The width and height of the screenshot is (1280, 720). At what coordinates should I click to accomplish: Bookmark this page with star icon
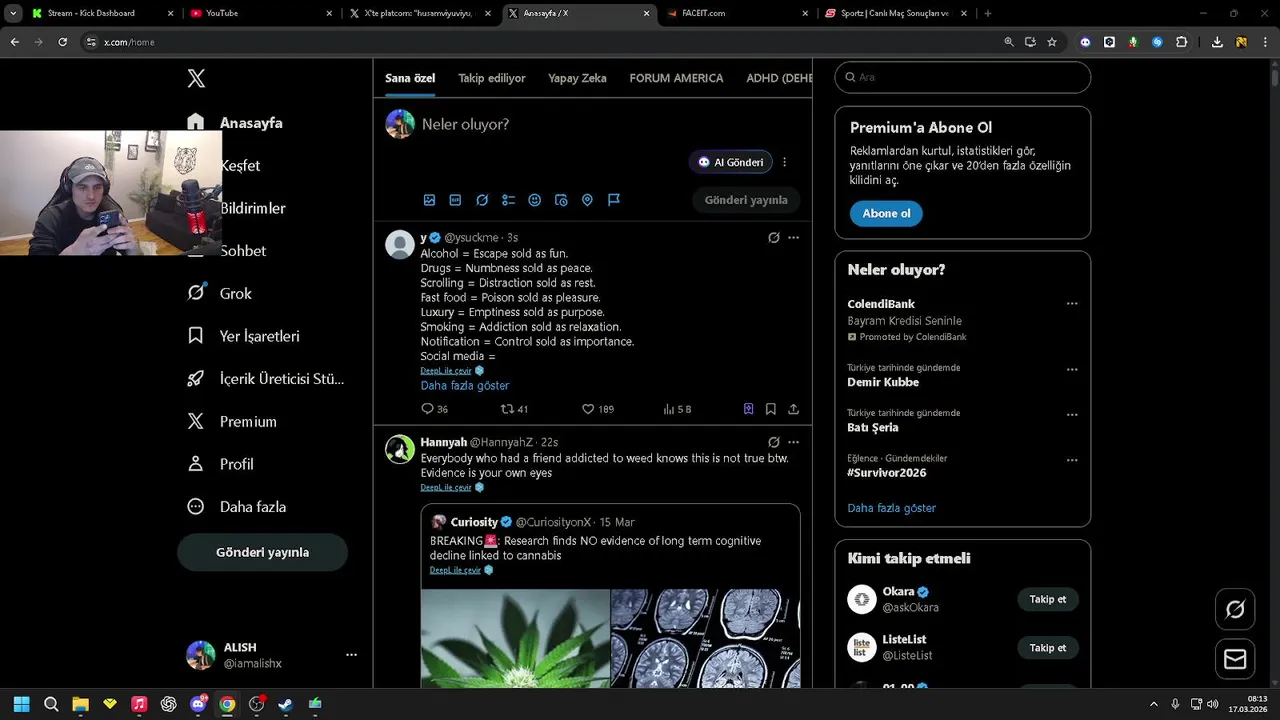click(x=1052, y=42)
